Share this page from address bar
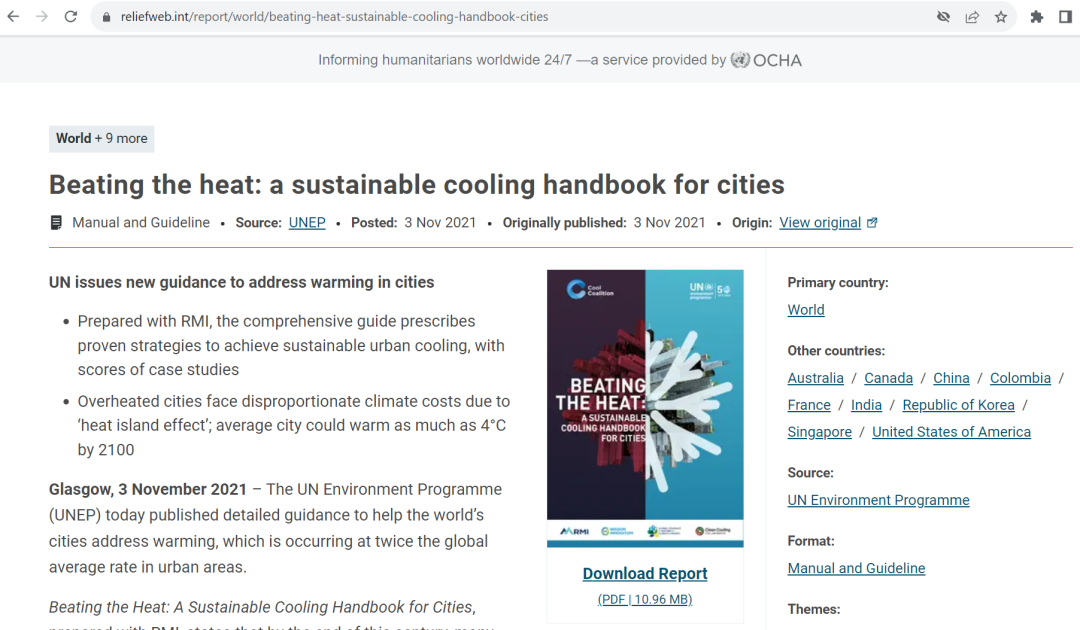Screen dimensions: 1080x630 973,17
